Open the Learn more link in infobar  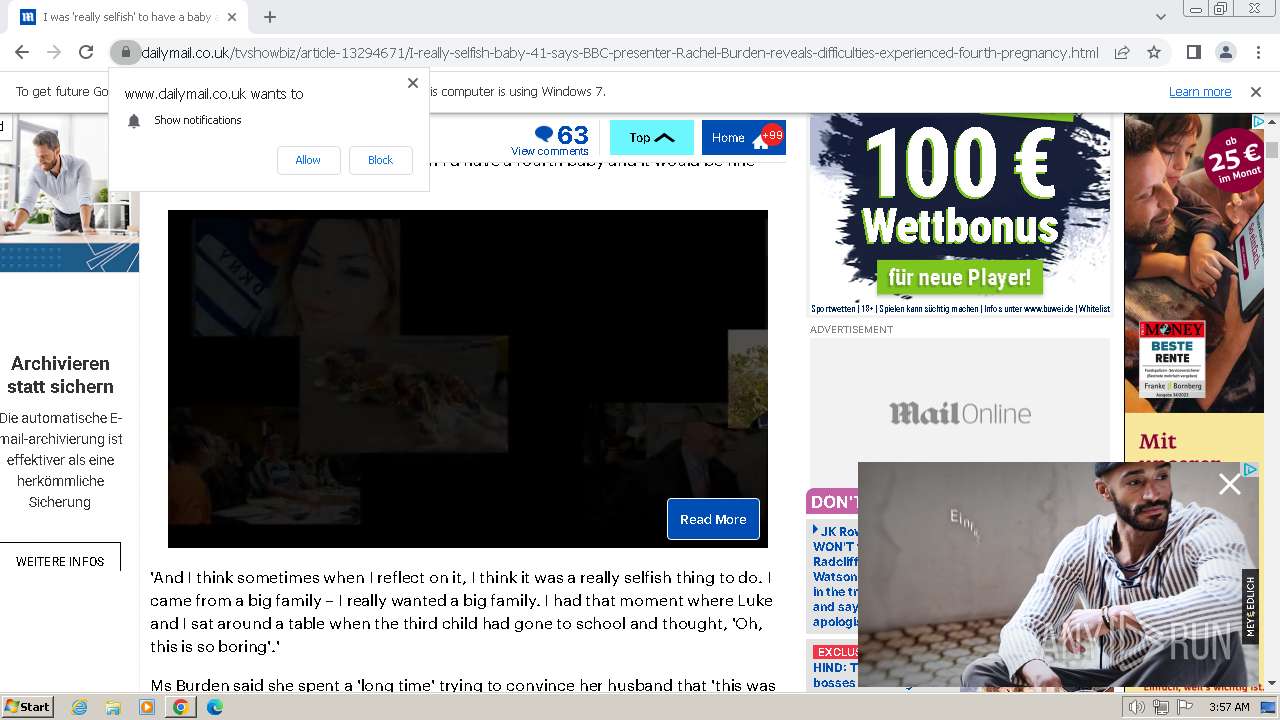tap(1200, 92)
